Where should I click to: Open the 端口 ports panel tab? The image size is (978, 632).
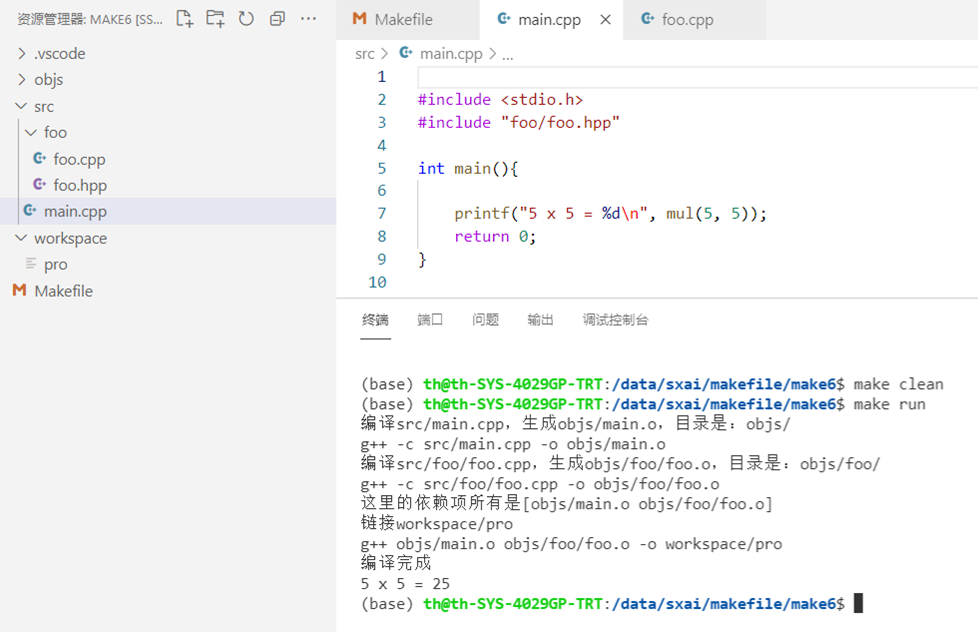coord(430,320)
